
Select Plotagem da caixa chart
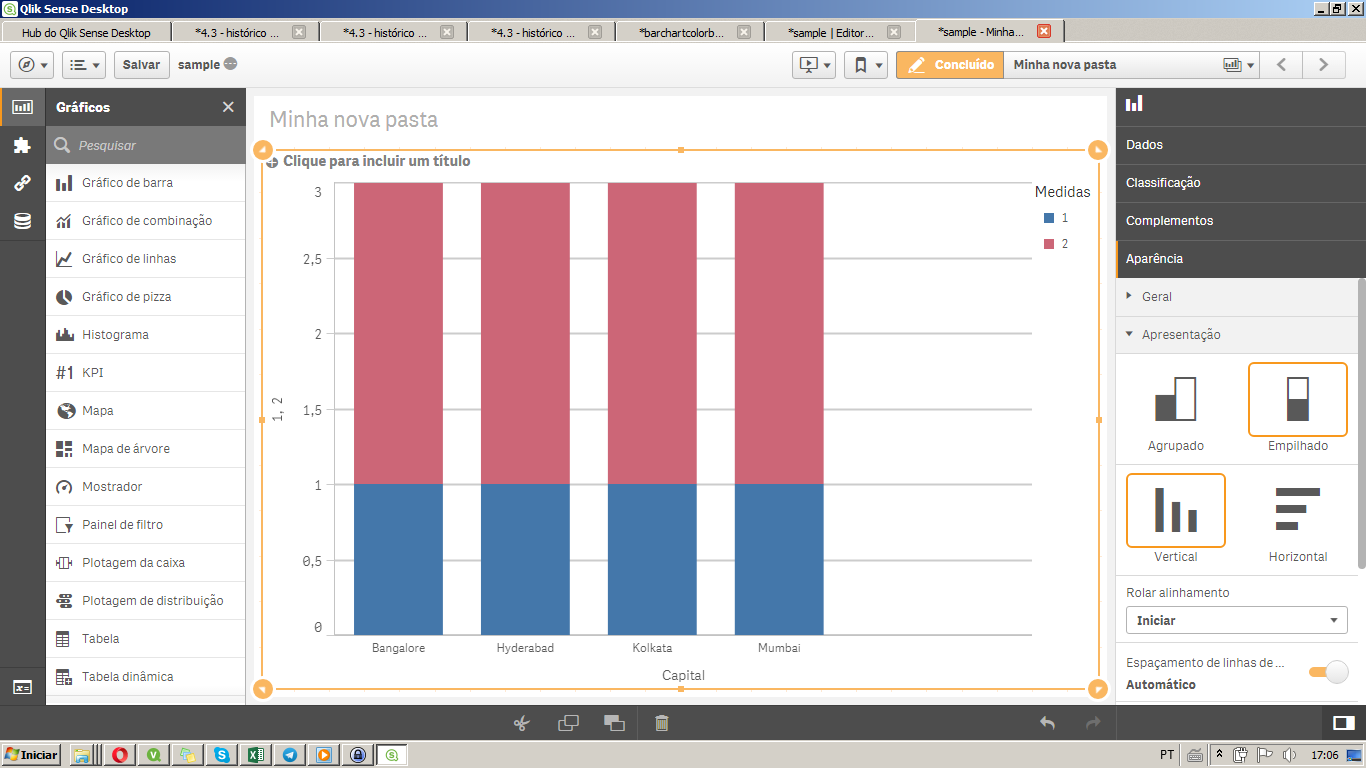pos(146,563)
